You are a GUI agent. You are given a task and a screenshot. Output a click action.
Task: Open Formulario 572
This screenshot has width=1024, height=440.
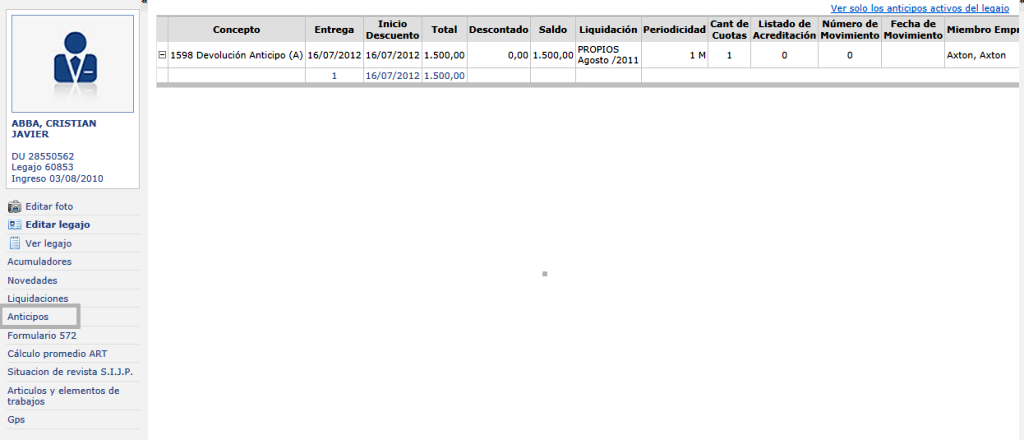(42, 336)
